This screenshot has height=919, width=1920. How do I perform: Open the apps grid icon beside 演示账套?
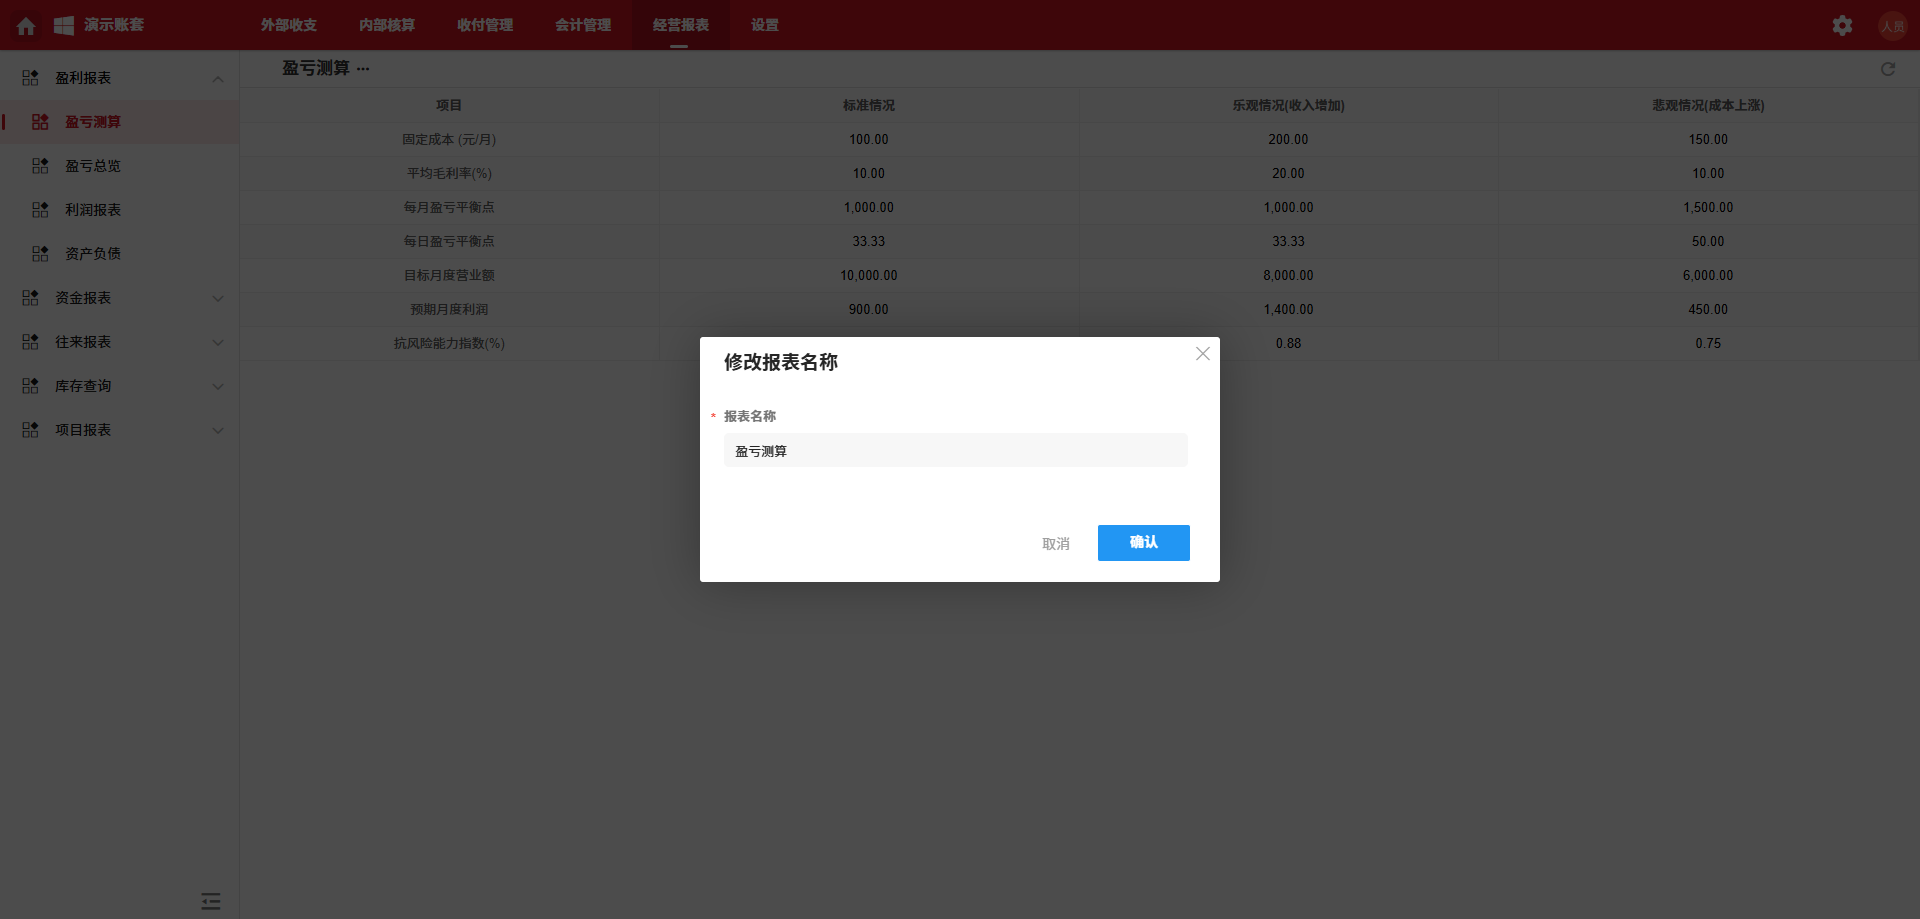coord(62,25)
